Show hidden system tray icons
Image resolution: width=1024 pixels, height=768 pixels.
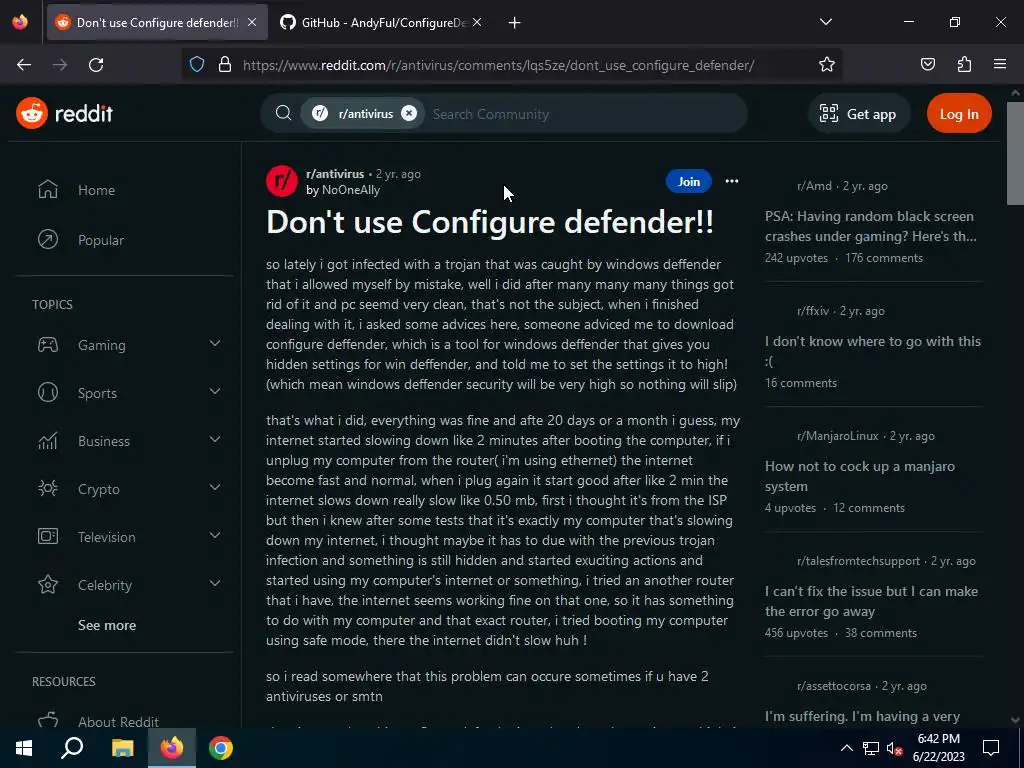tap(846, 748)
